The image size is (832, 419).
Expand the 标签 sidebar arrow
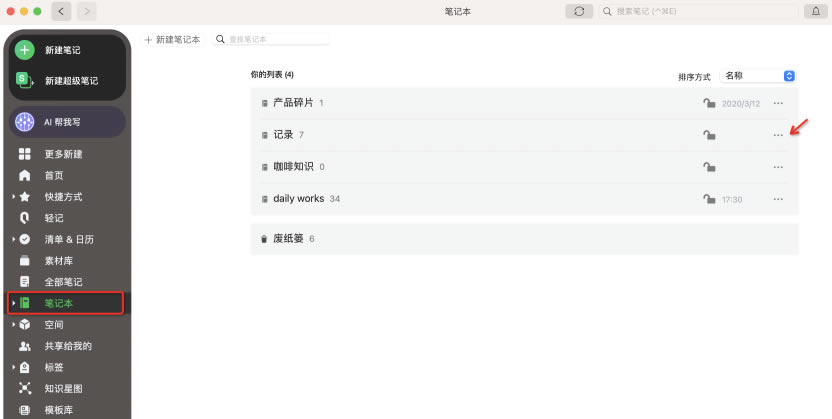coord(13,367)
